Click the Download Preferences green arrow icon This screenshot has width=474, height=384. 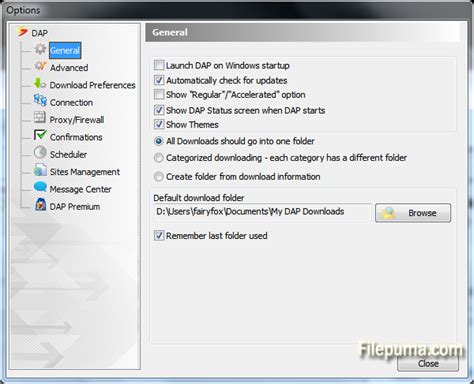pos(40,84)
